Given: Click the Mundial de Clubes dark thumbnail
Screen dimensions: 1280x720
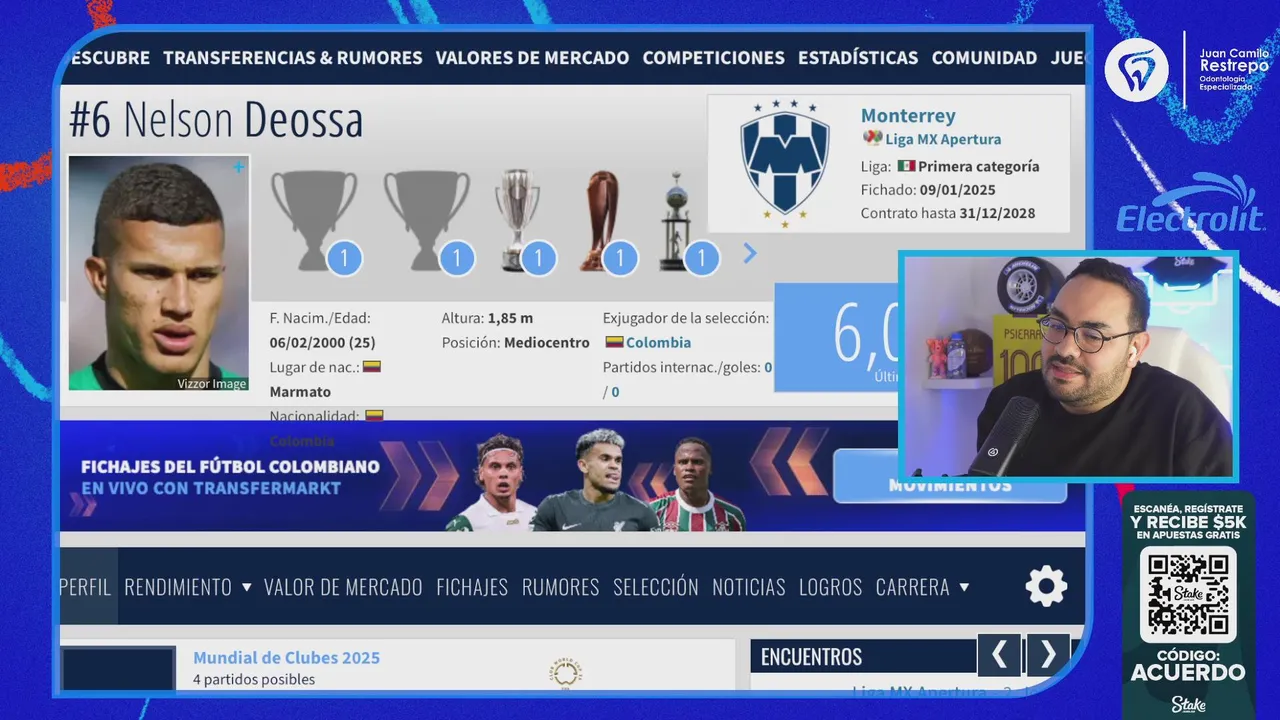Looking at the screenshot, I should pos(118,669).
